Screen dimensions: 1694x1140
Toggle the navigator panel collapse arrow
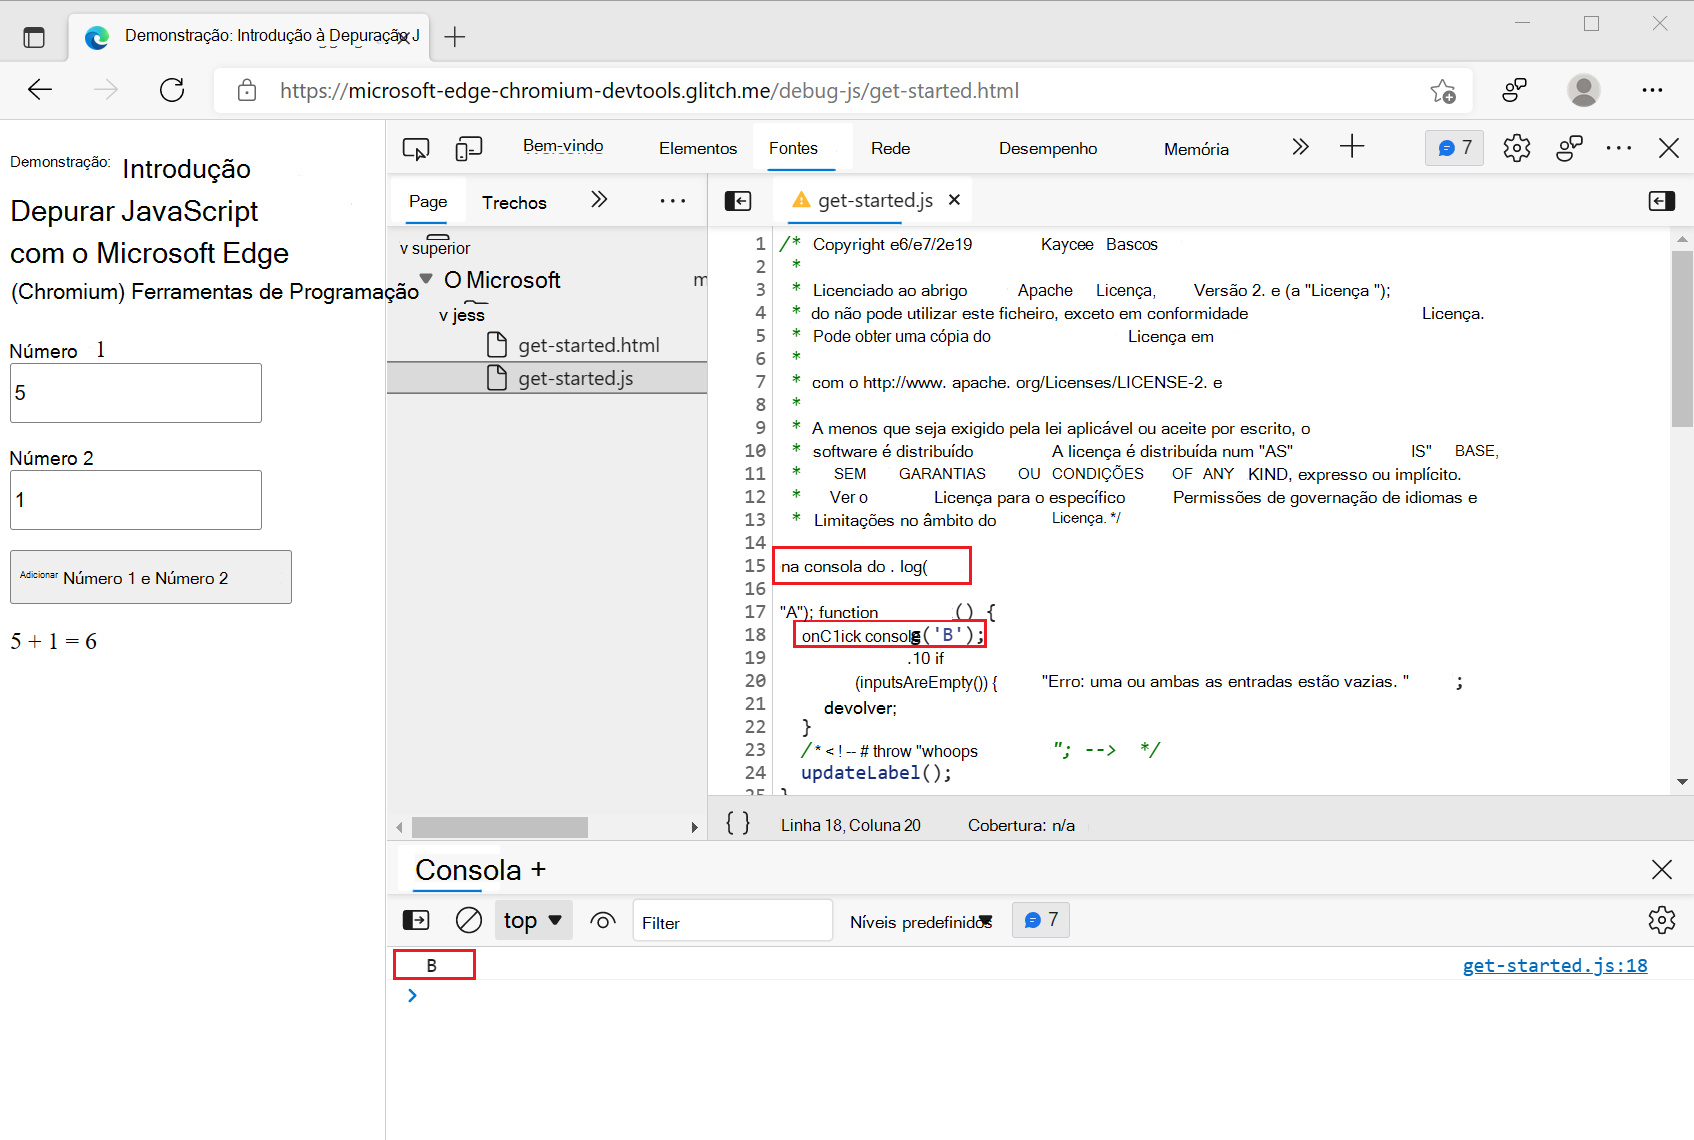pyautogui.click(x=738, y=200)
